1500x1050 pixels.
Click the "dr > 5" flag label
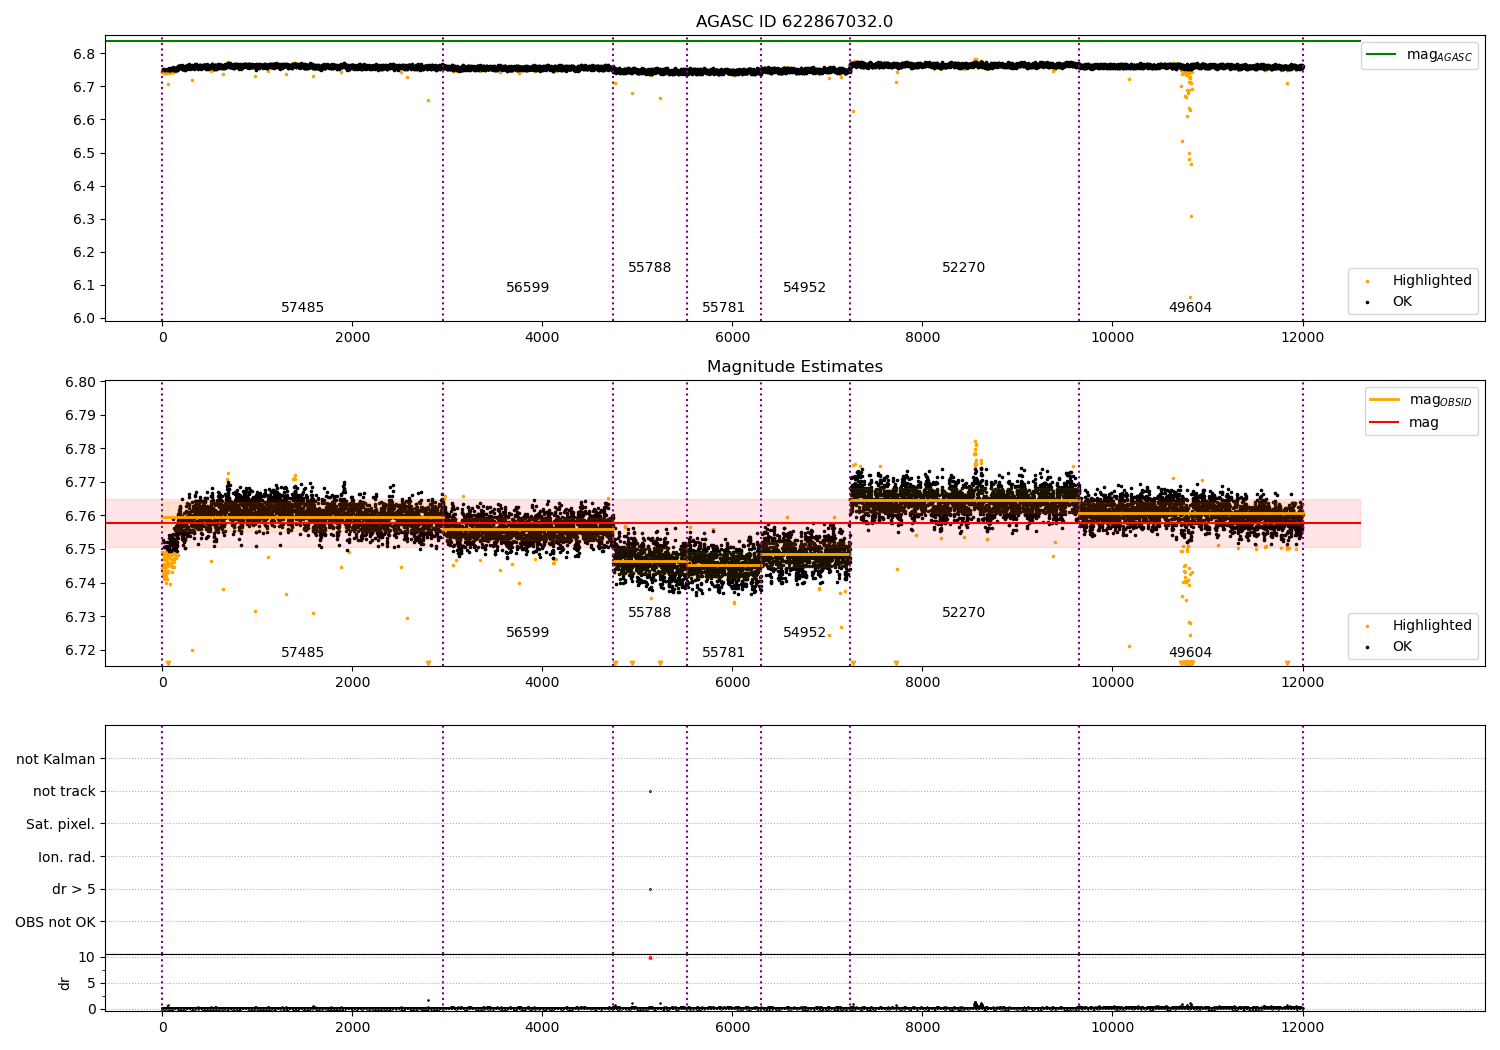[74, 890]
